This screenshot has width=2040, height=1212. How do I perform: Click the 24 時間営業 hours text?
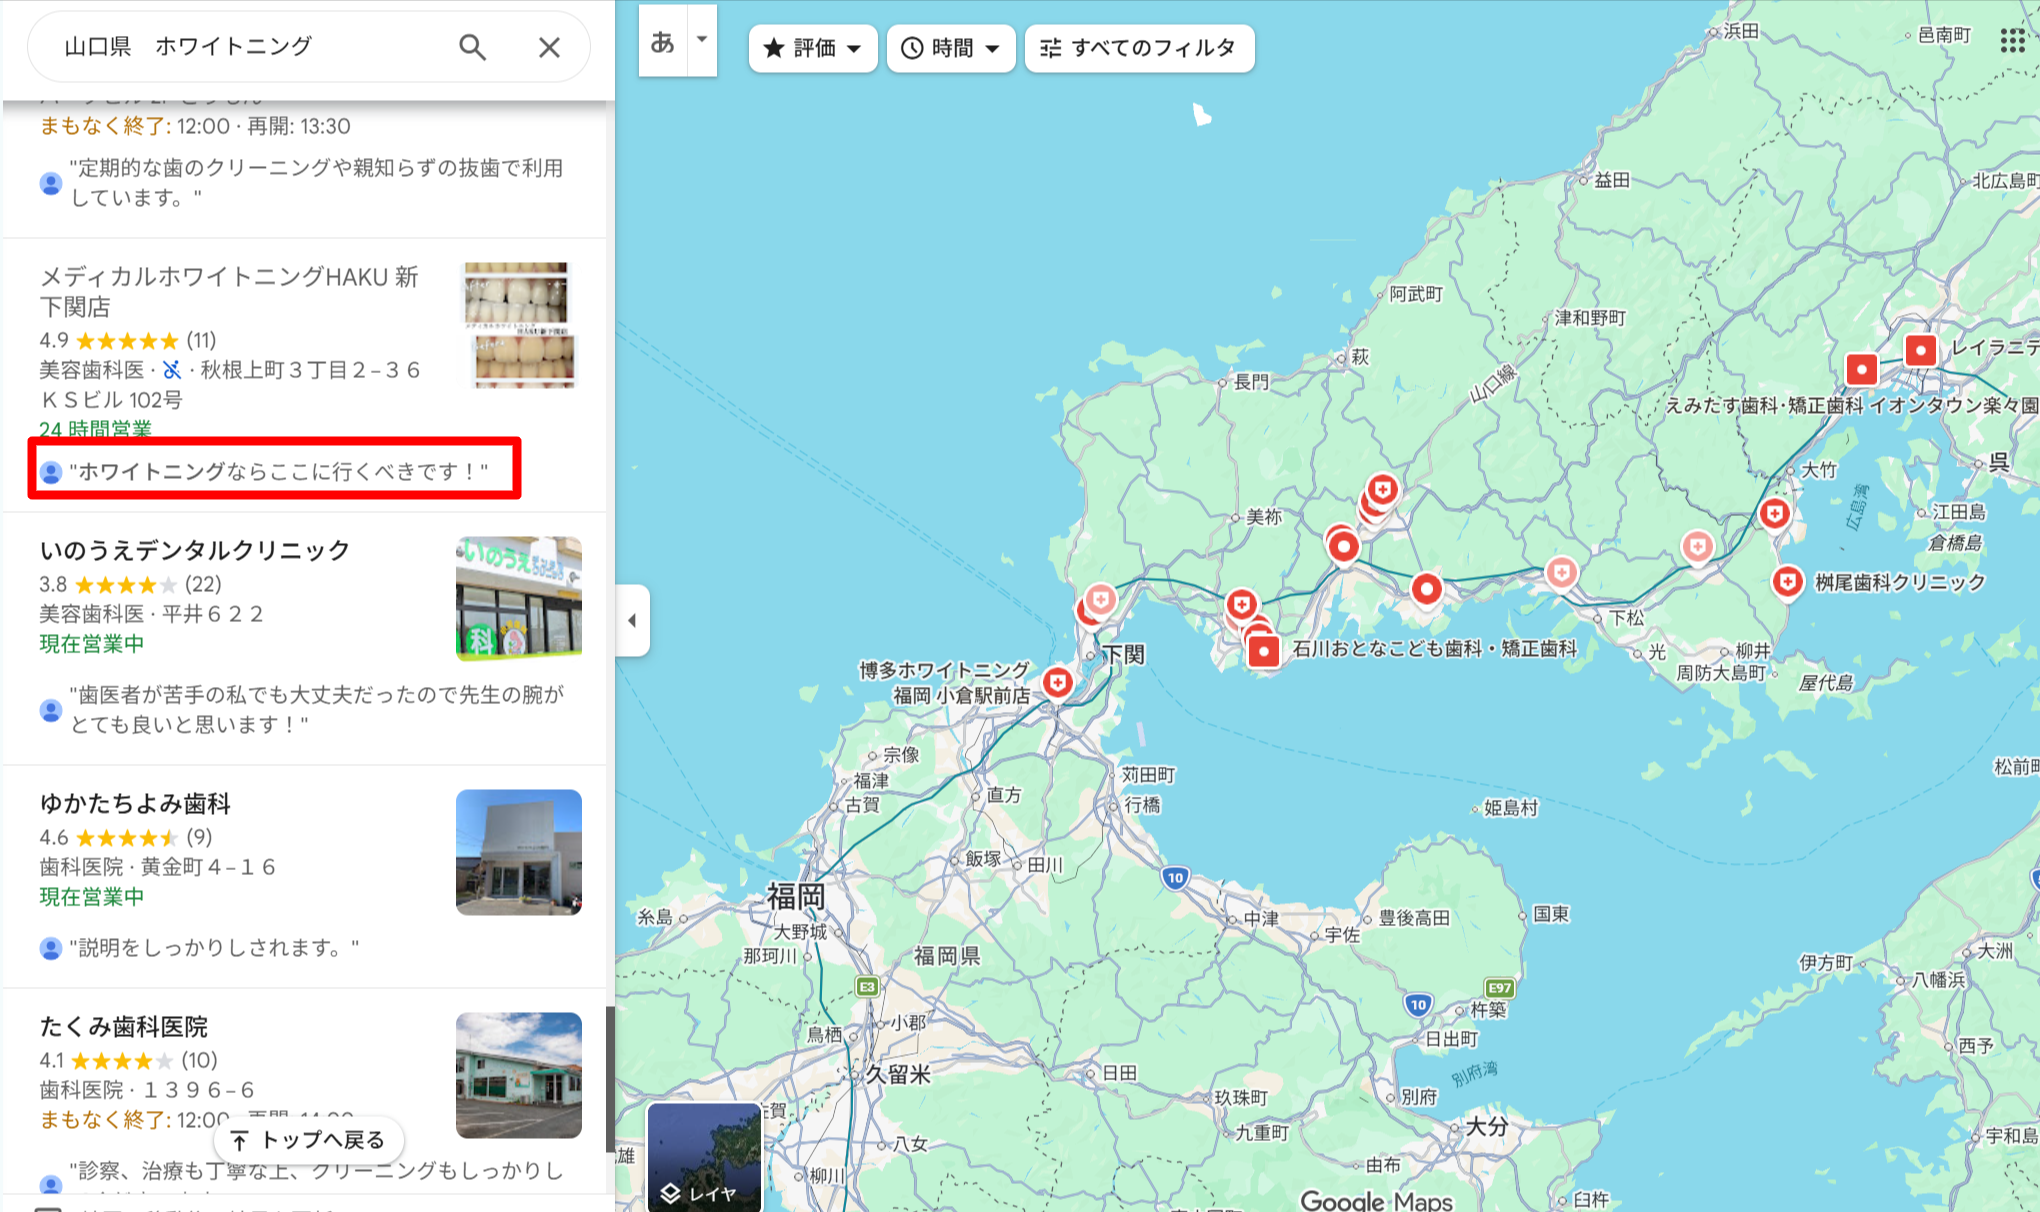click(x=95, y=429)
